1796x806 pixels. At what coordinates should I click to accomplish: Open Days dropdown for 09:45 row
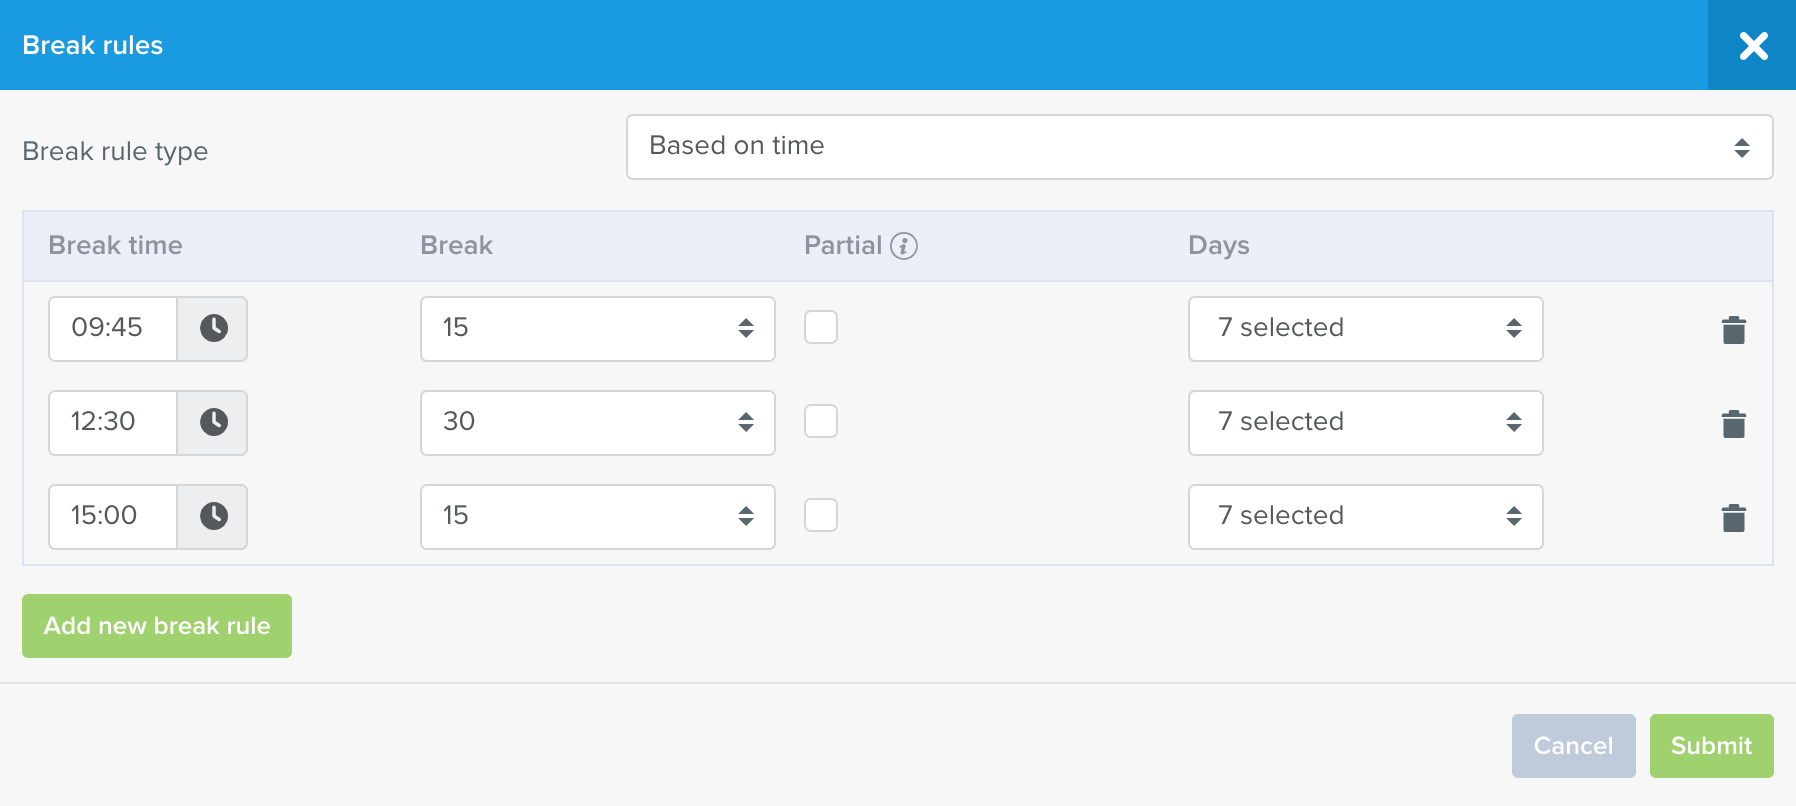pos(1365,328)
